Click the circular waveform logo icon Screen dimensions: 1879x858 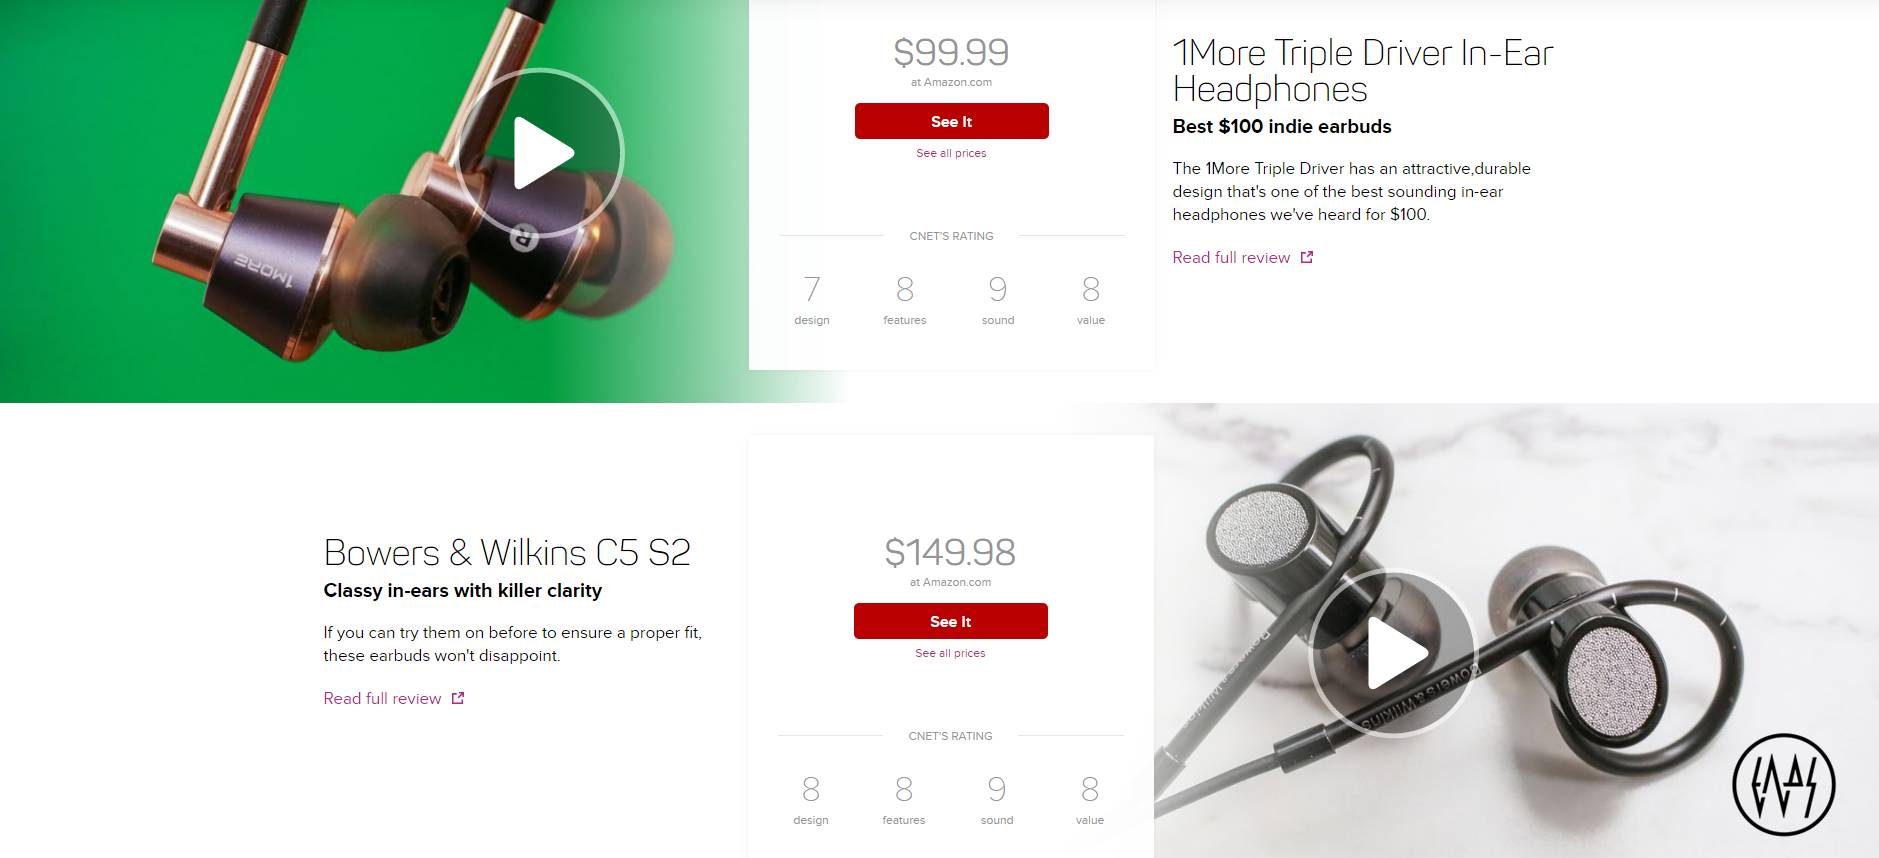pyautogui.click(x=1784, y=784)
